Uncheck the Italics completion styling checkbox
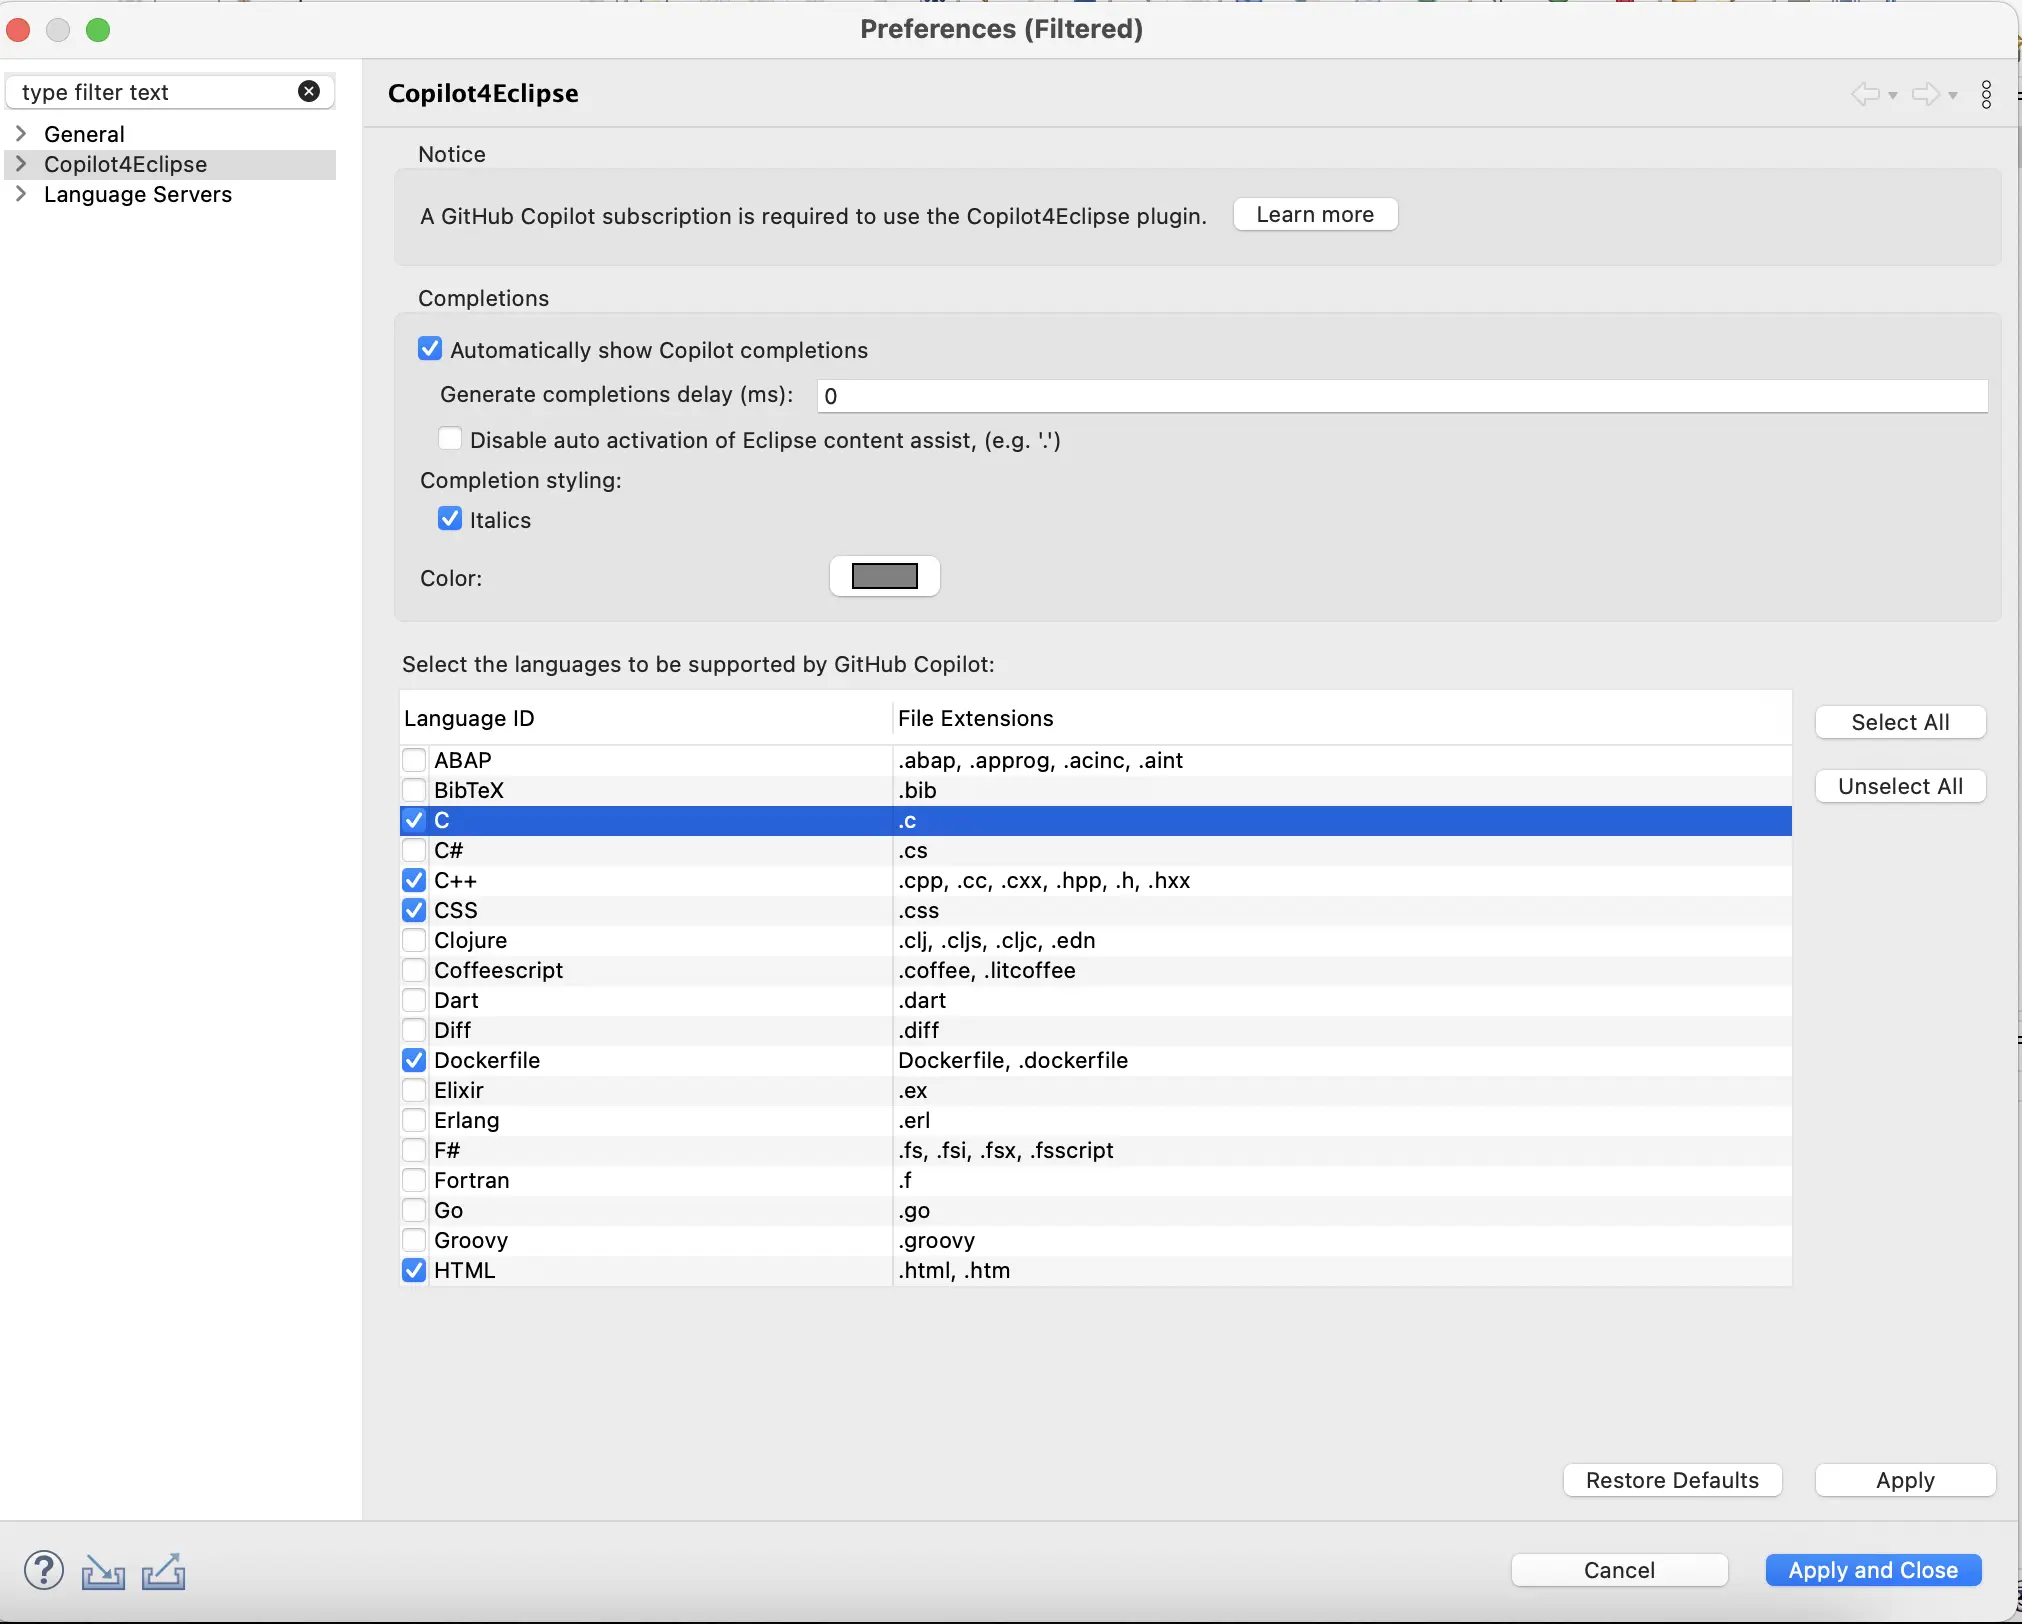This screenshot has width=2022, height=1624. pyautogui.click(x=450, y=519)
